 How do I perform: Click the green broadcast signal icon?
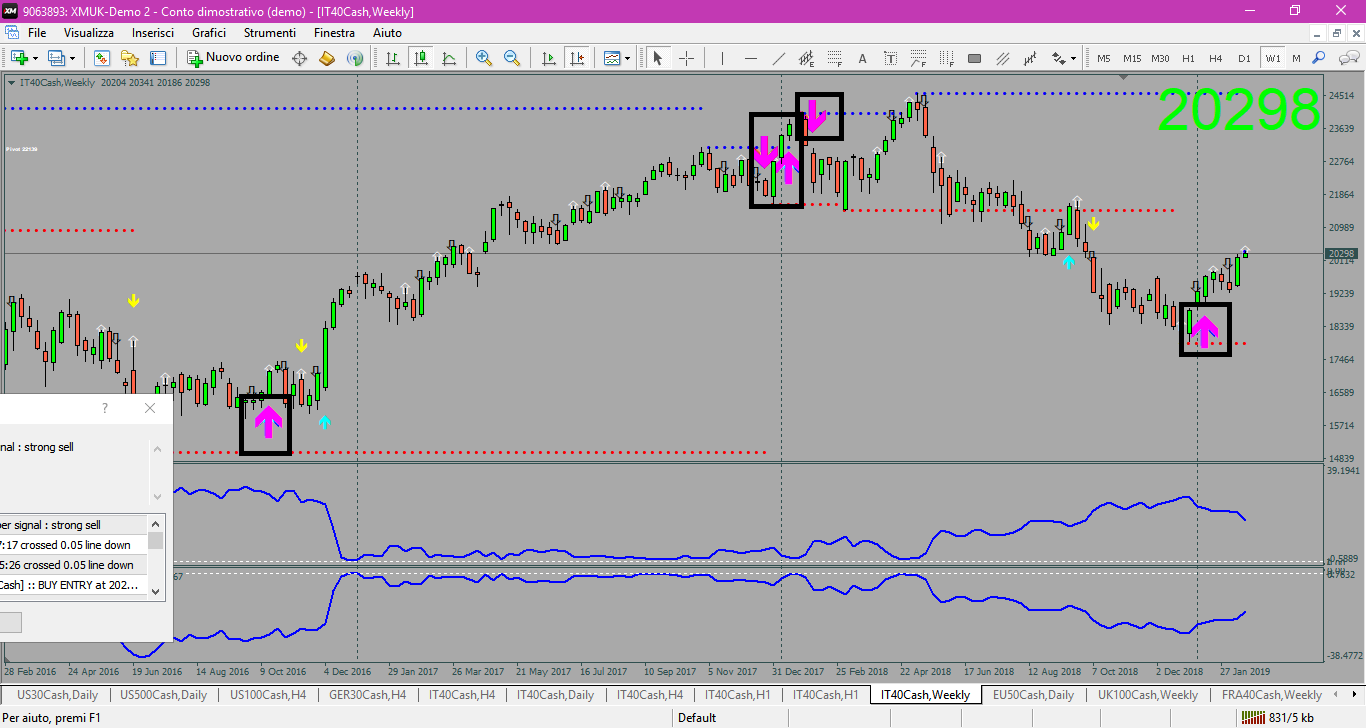pos(354,58)
